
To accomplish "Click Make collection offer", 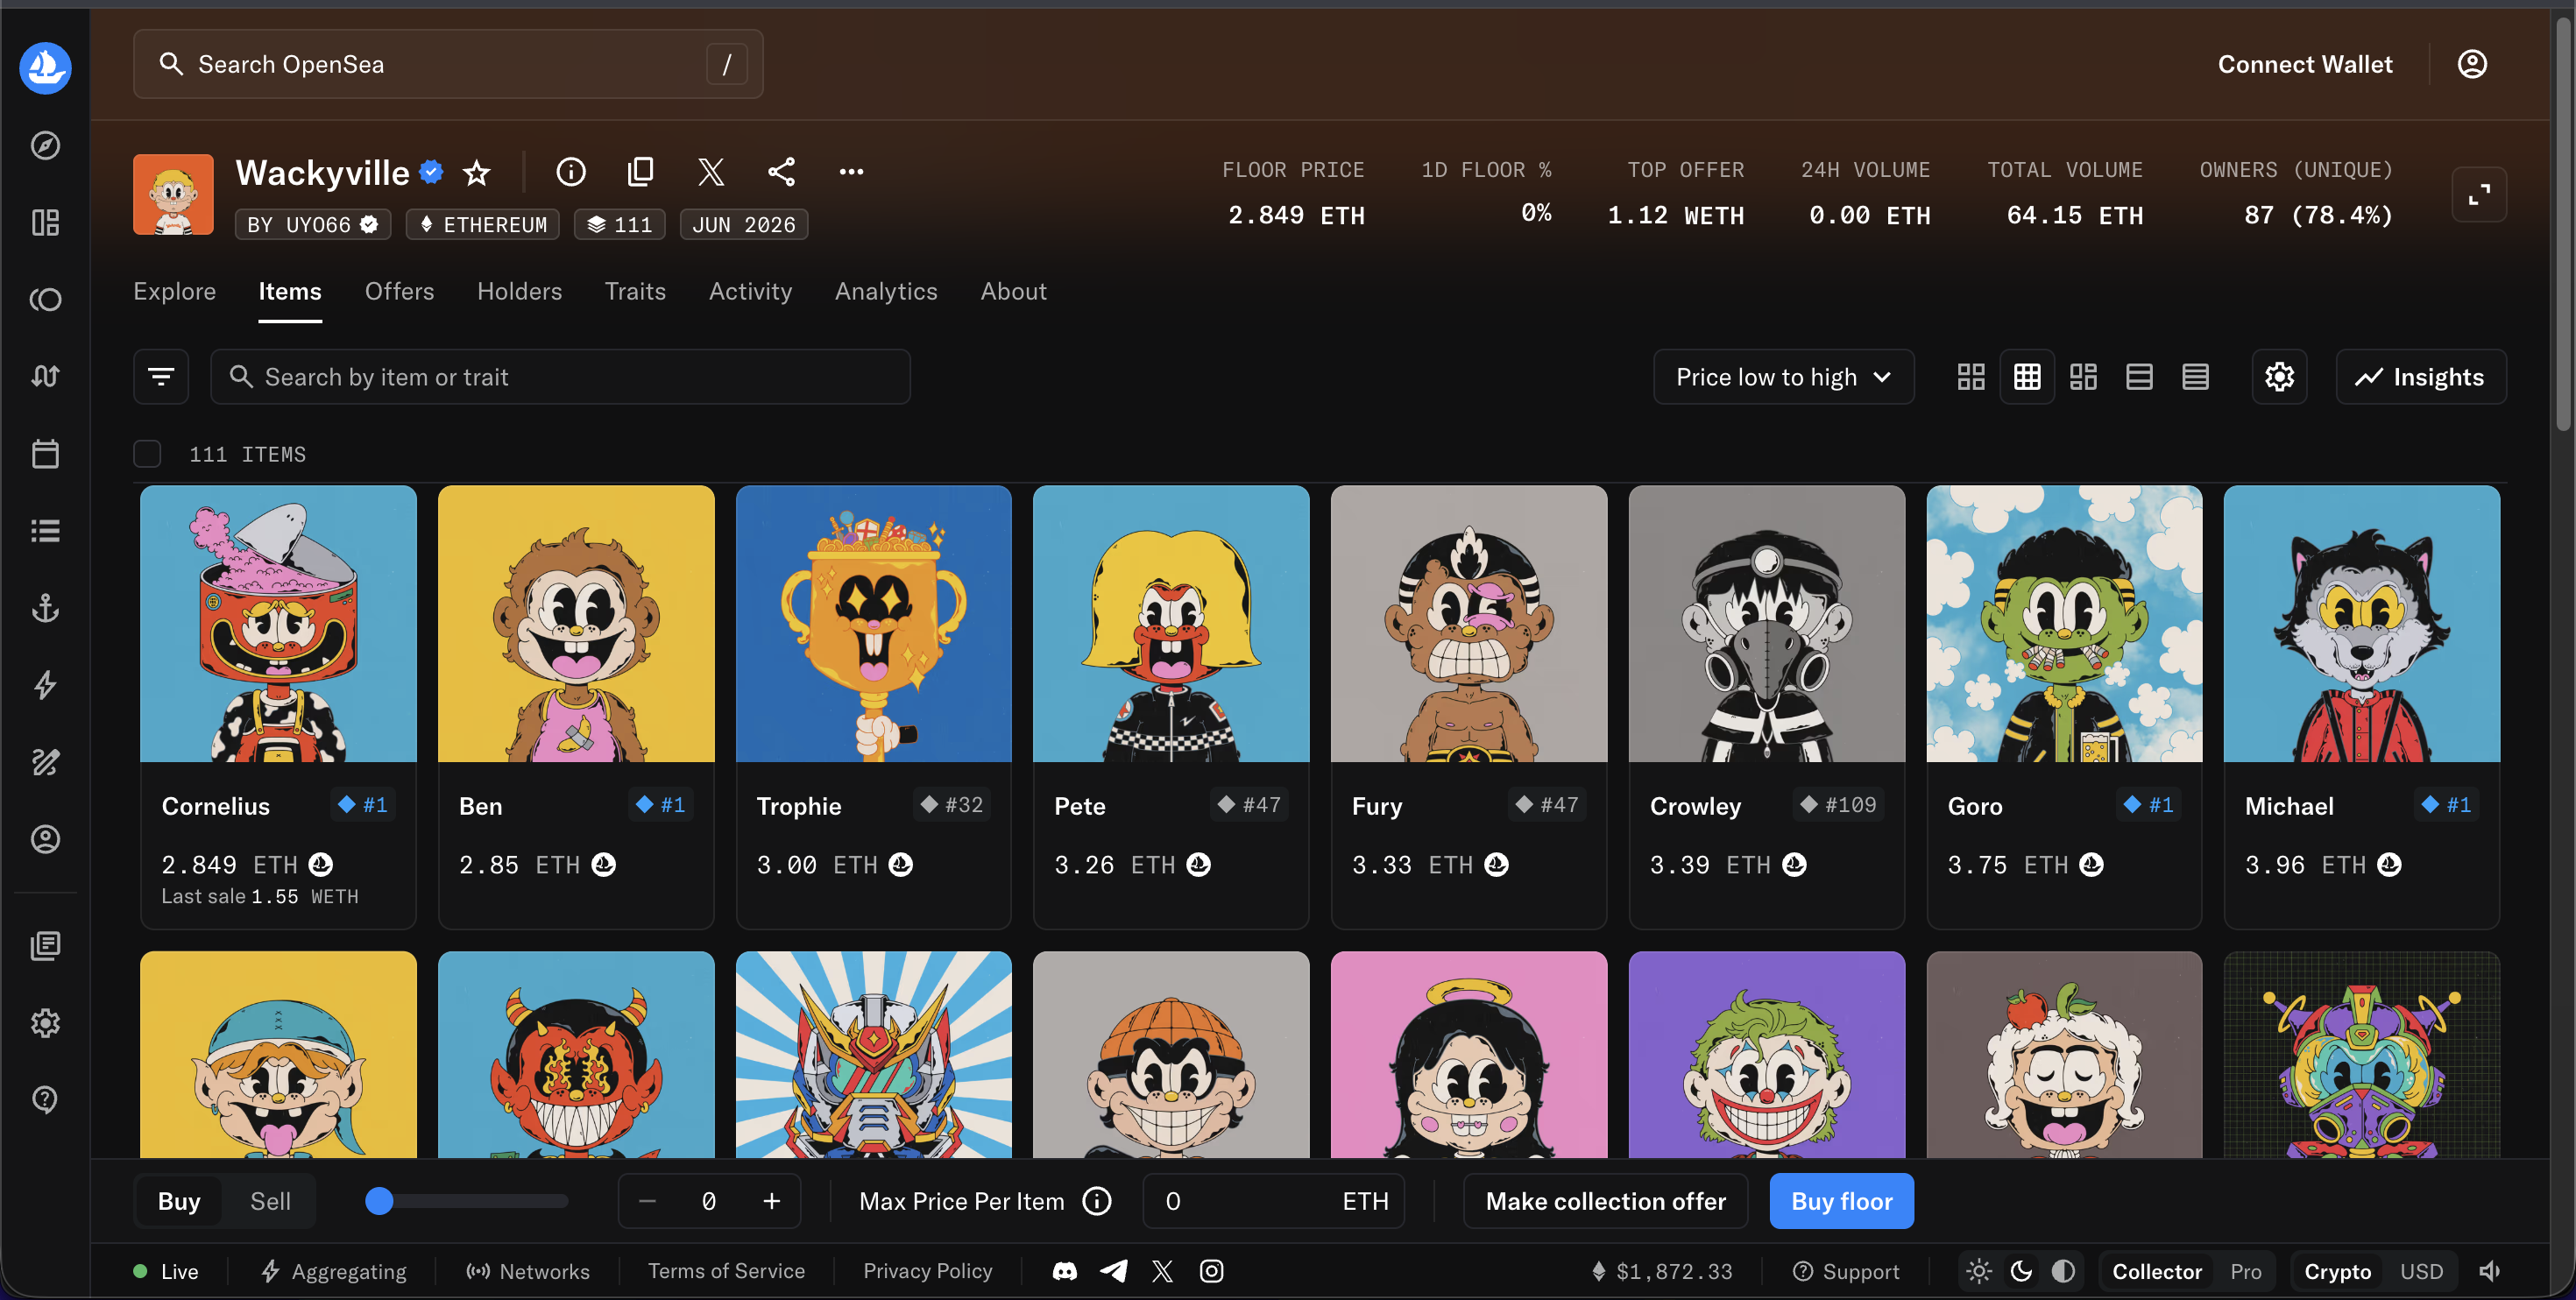I will [x=1605, y=1201].
